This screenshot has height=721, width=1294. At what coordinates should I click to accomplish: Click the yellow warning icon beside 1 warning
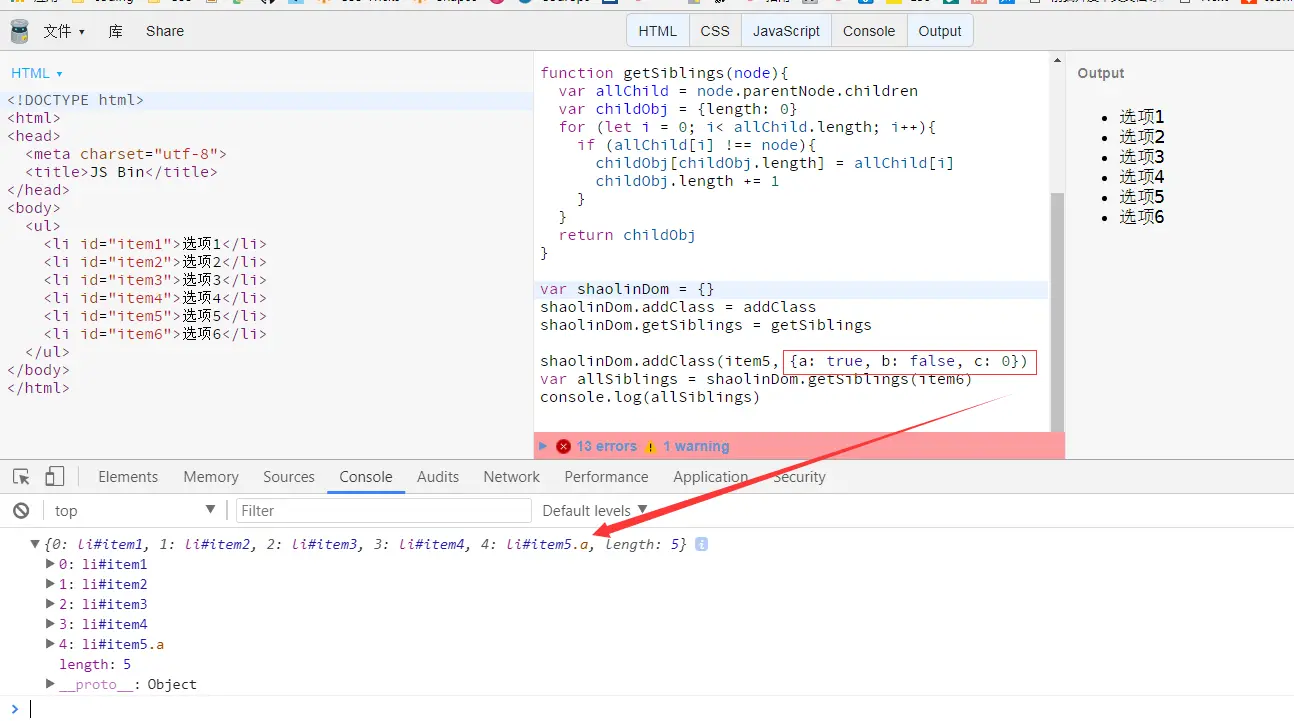click(x=651, y=447)
